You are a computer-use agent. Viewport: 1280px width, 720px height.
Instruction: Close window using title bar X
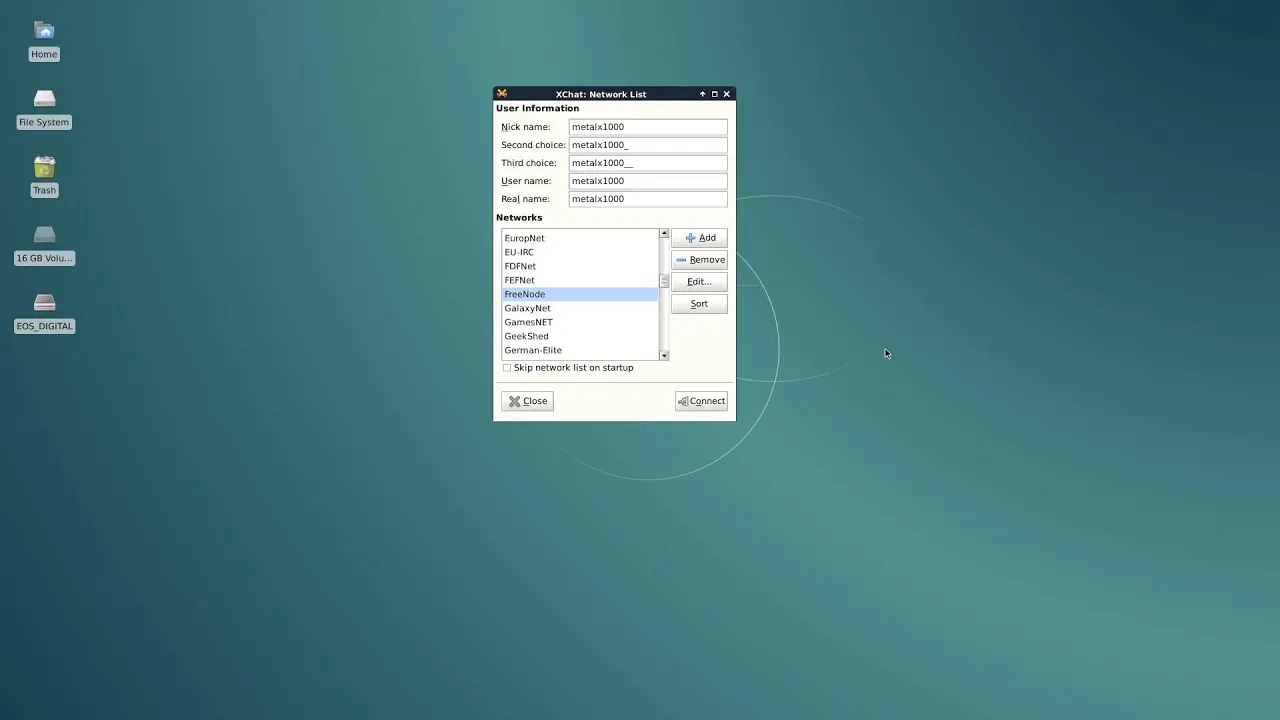pos(727,94)
